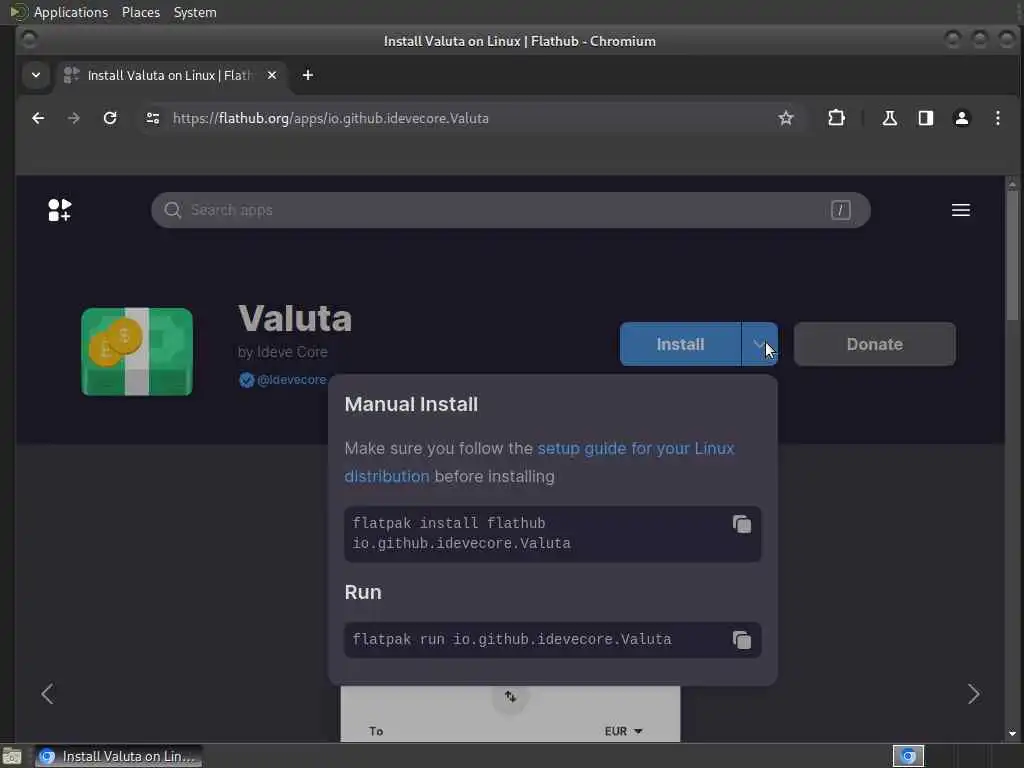Open the System menu
Image resolution: width=1024 pixels, height=768 pixels.
pos(195,12)
